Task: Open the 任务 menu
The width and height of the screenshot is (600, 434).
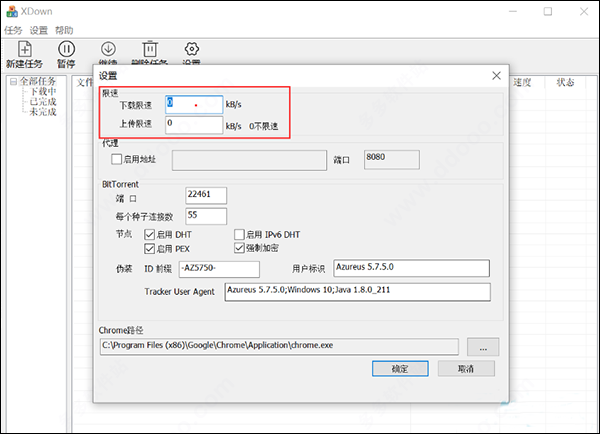Action: point(13,30)
